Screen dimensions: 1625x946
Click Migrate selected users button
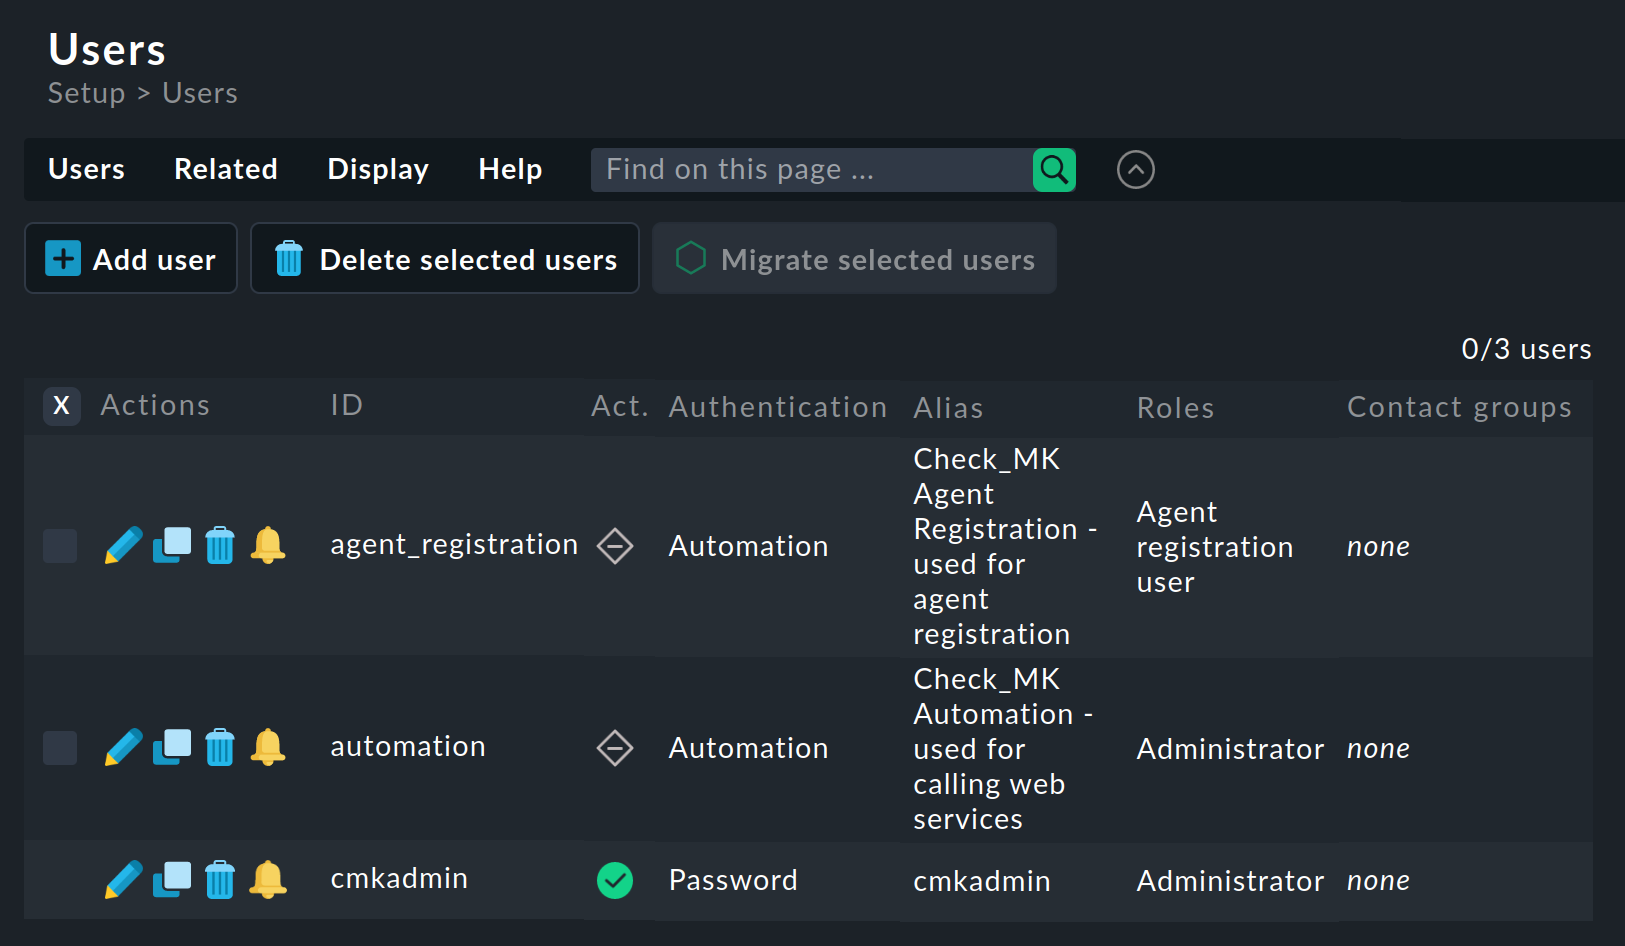pos(855,259)
